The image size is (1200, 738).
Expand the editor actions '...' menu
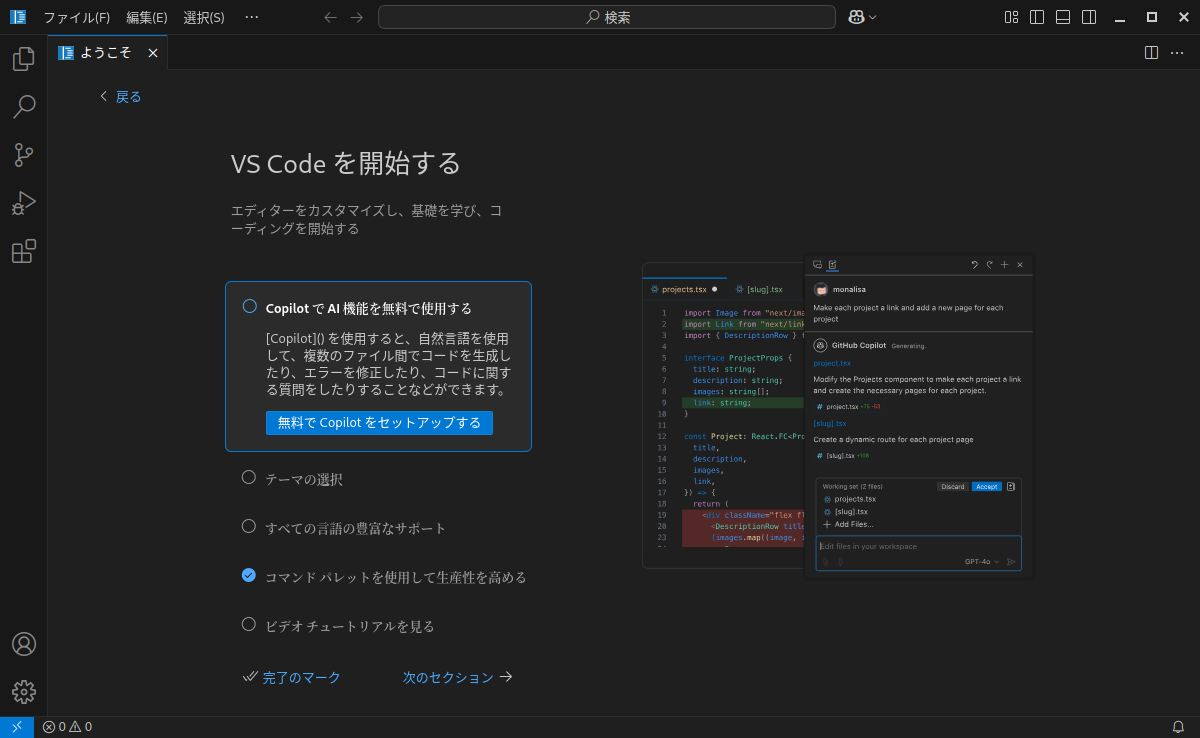pos(1177,53)
